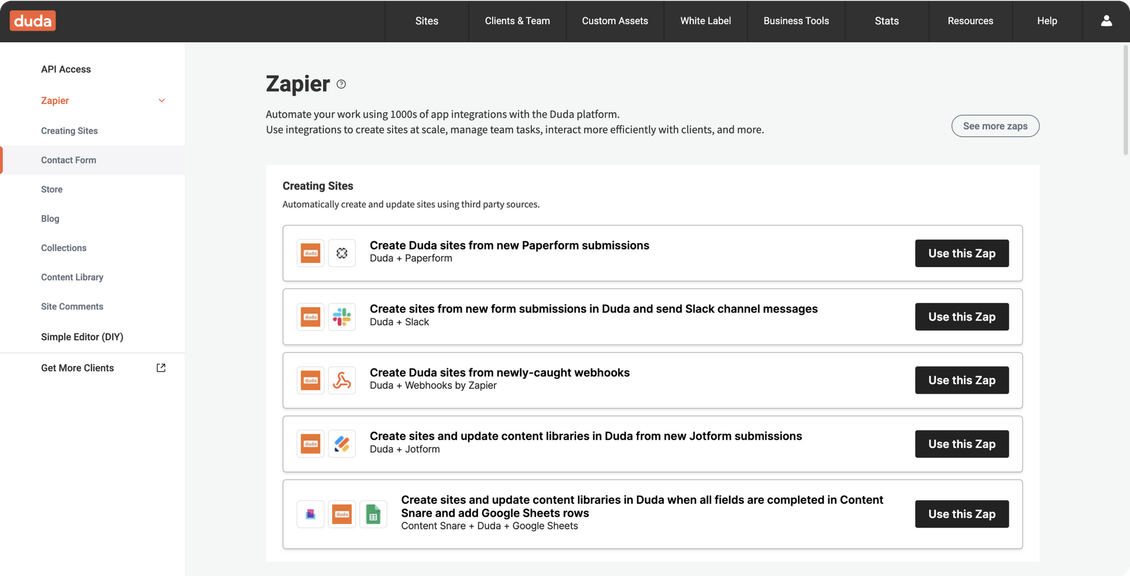This screenshot has width=1130, height=576.
Task: Click the page vertical scrollbar
Action: pyautogui.click(x=1126, y=99)
